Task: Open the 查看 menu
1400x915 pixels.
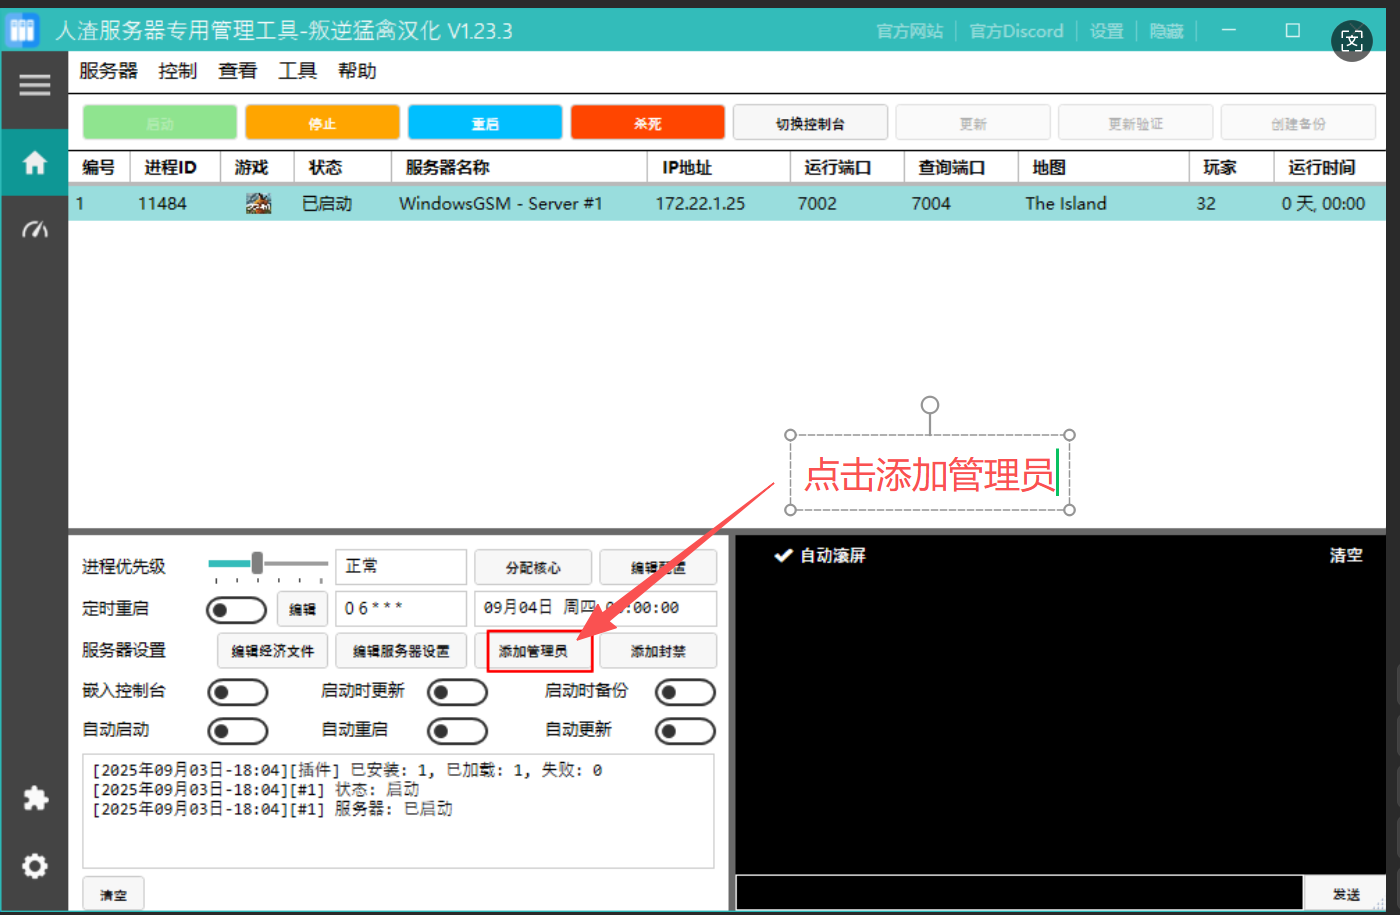Action: pyautogui.click(x=237, y=70)
